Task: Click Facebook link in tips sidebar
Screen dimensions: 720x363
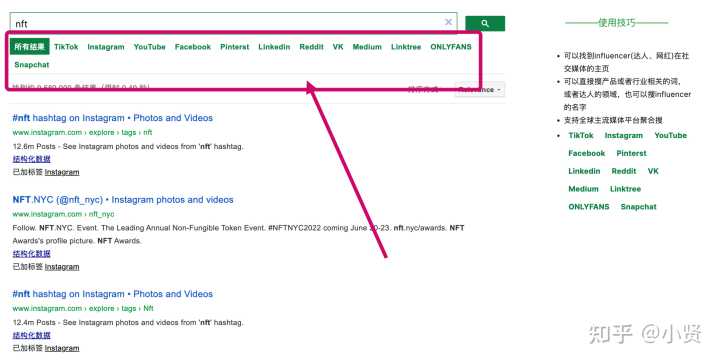Action: (587, 153)
